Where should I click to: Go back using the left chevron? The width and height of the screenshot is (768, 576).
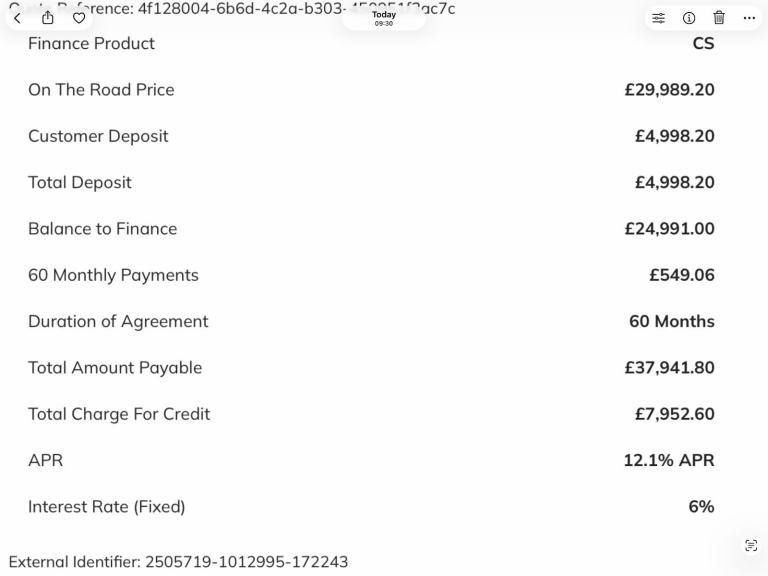pyautogui.click(x=18, y=18)
